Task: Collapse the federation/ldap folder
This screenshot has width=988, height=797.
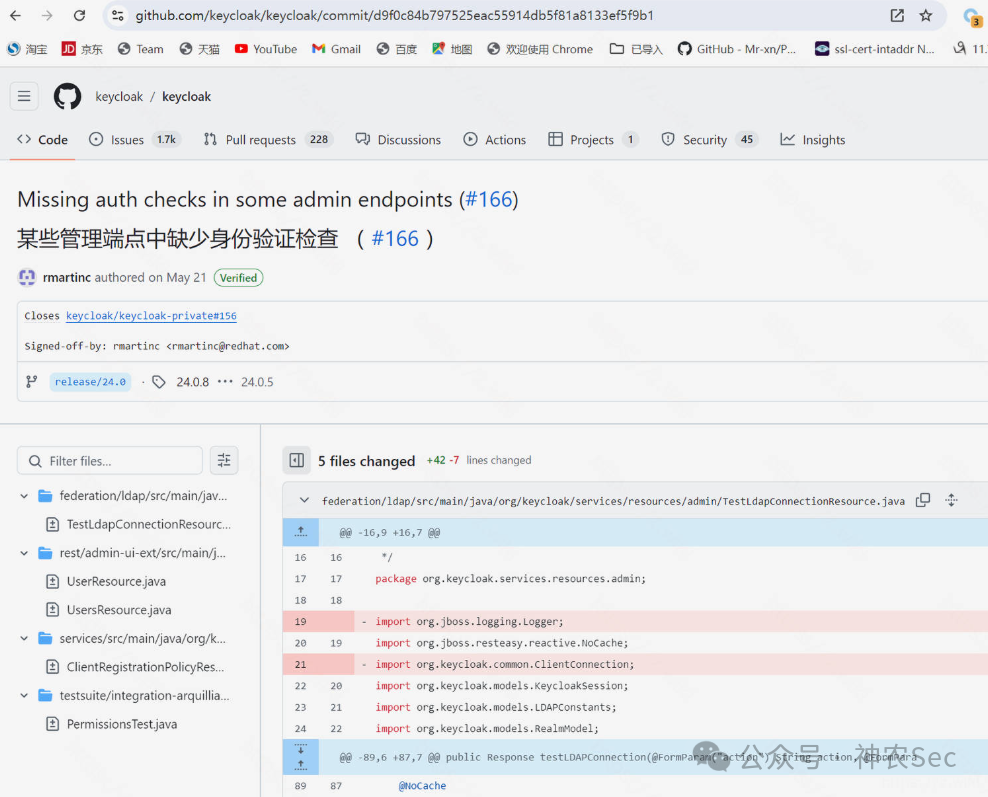Action: [24, 496]
